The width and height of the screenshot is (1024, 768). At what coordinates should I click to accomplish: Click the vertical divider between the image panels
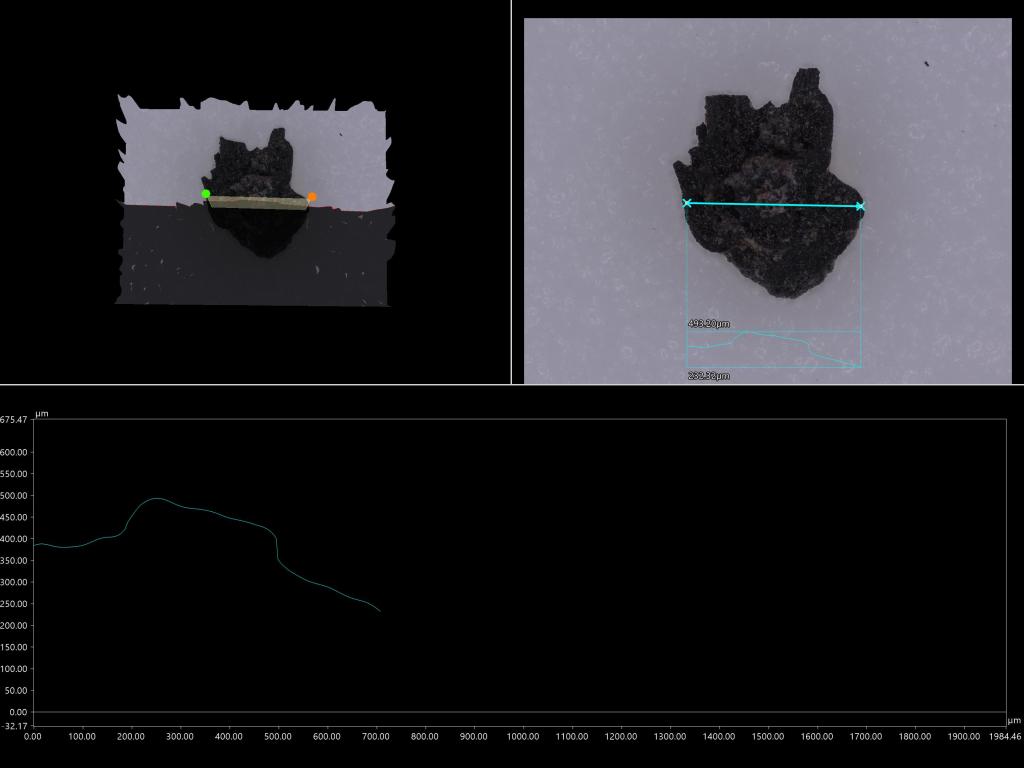pos(512,192)
